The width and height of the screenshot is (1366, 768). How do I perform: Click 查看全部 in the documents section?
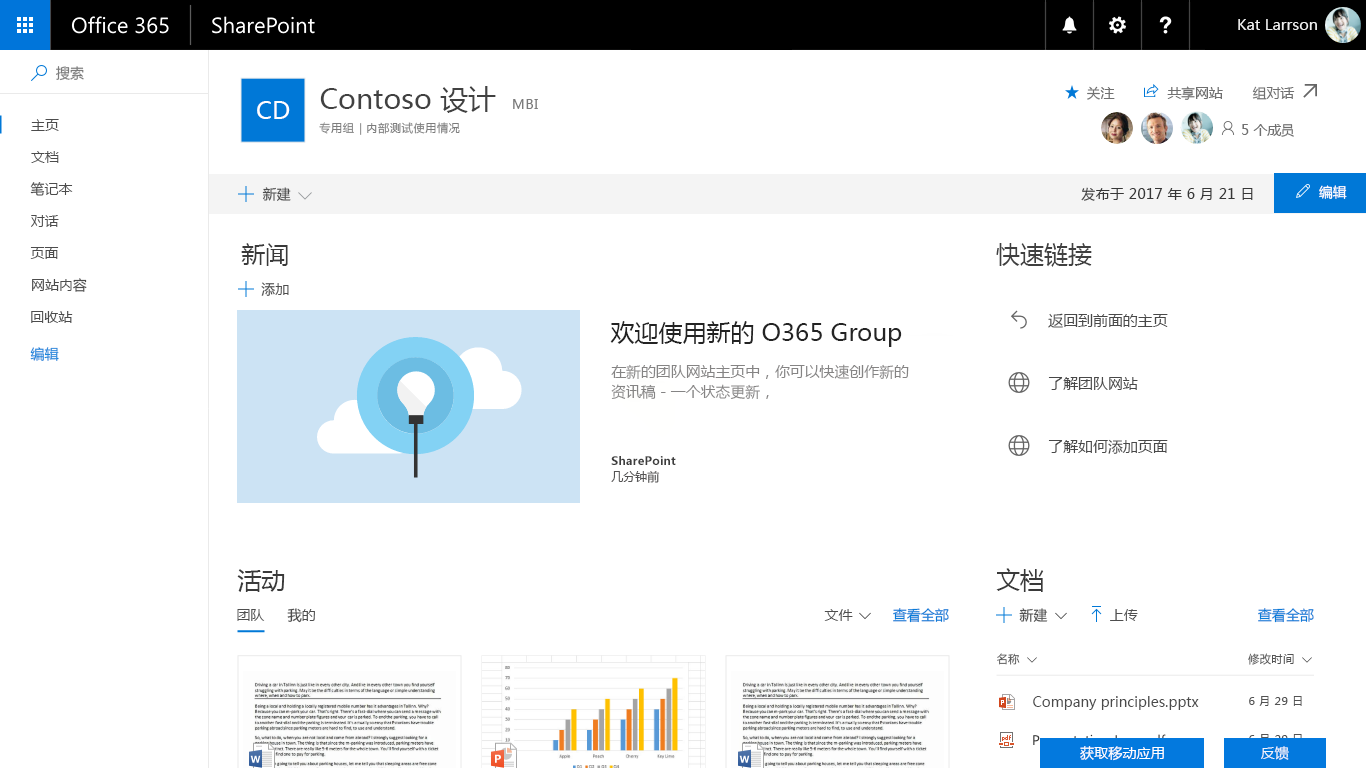point(1286,615)
